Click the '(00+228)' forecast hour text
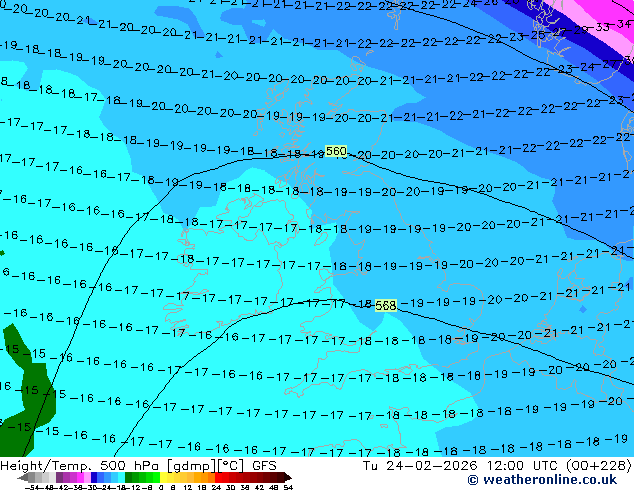This screenshot has width=634, height=490. [599, 466]
